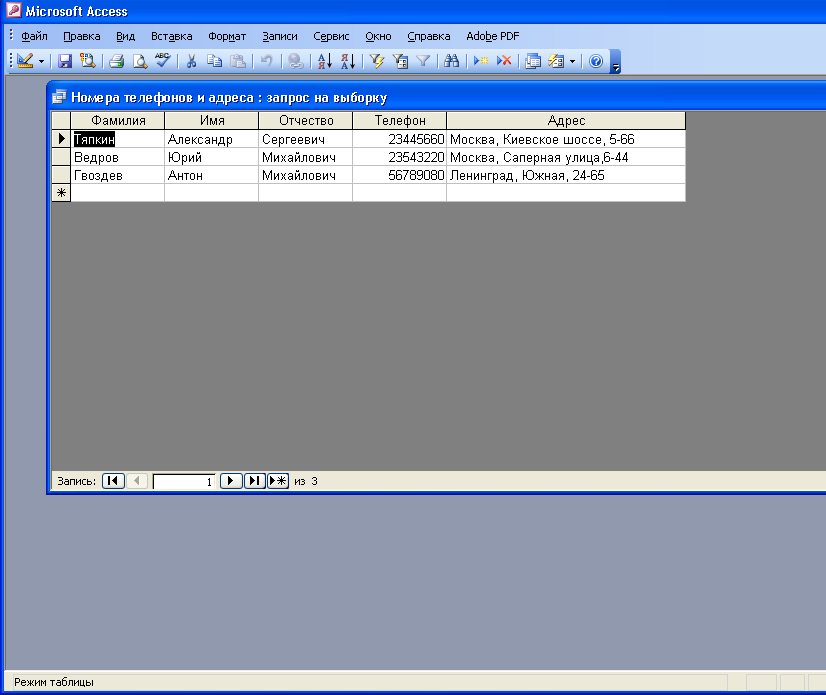Screen dimensions: 826x695
Task: Click the phone cell 23543220
Action: pyautogui.click(x=400, y=157)
